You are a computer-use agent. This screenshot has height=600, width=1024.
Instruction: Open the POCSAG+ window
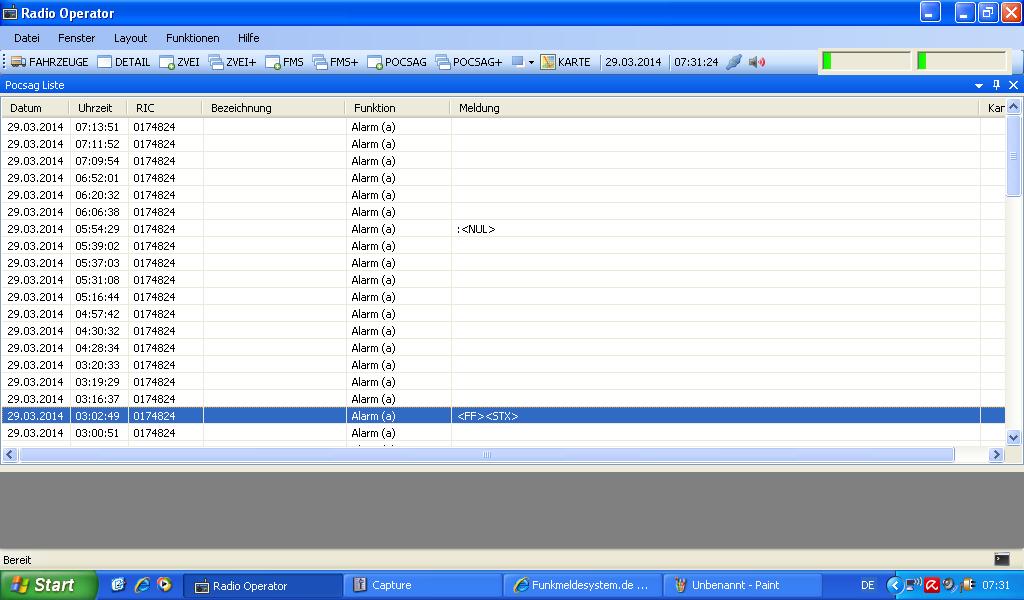click(469, 62)
